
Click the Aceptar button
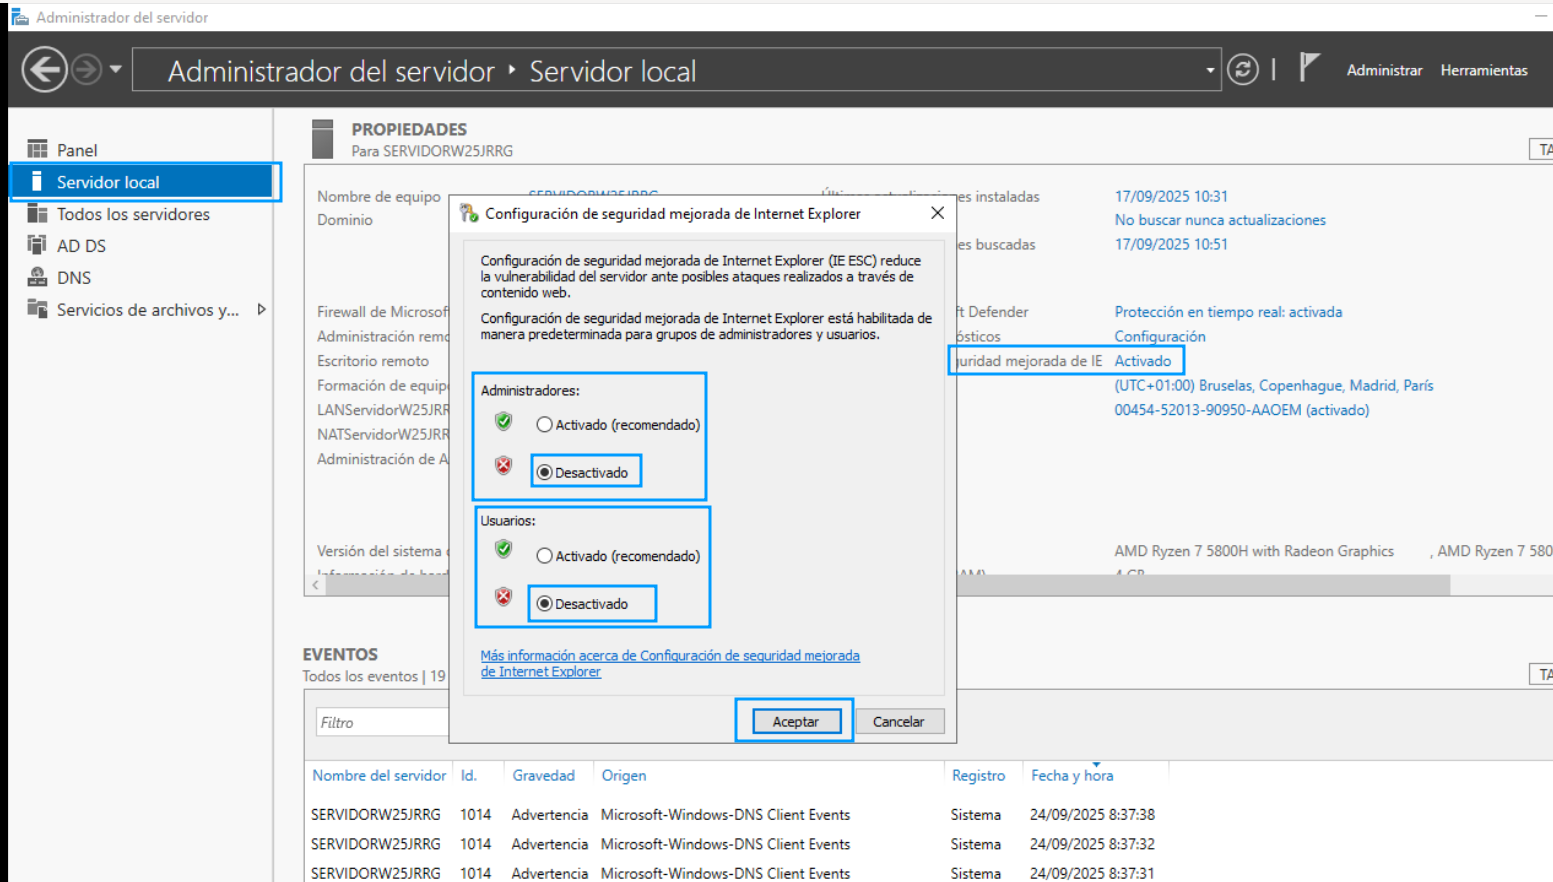tap(795, 721)
